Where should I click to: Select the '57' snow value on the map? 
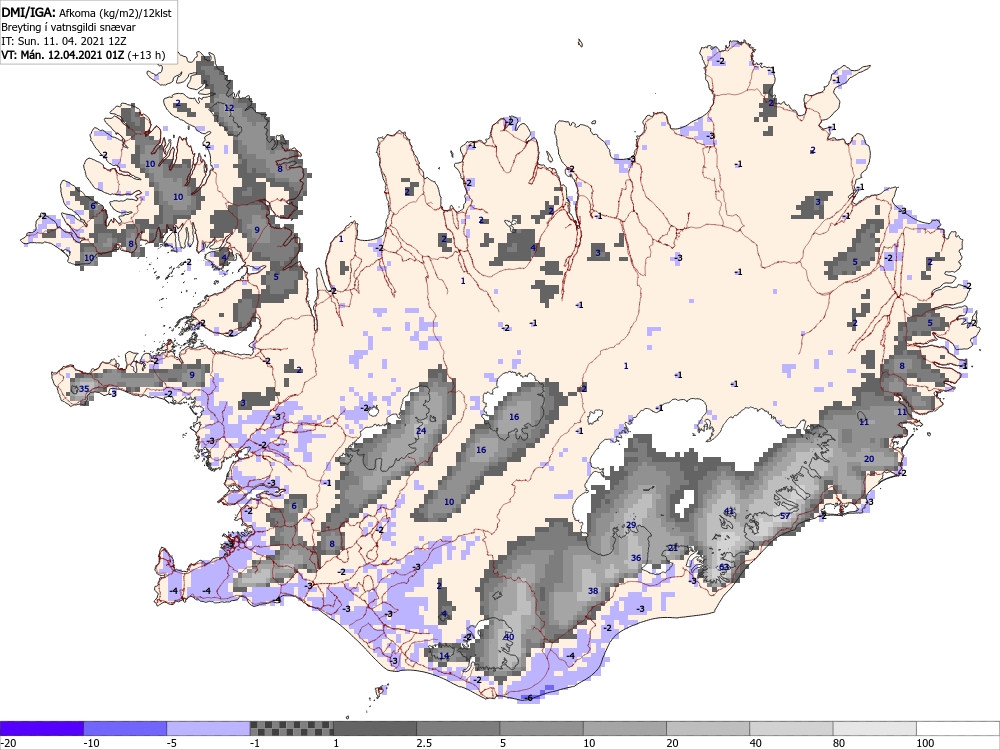(785, 516)
